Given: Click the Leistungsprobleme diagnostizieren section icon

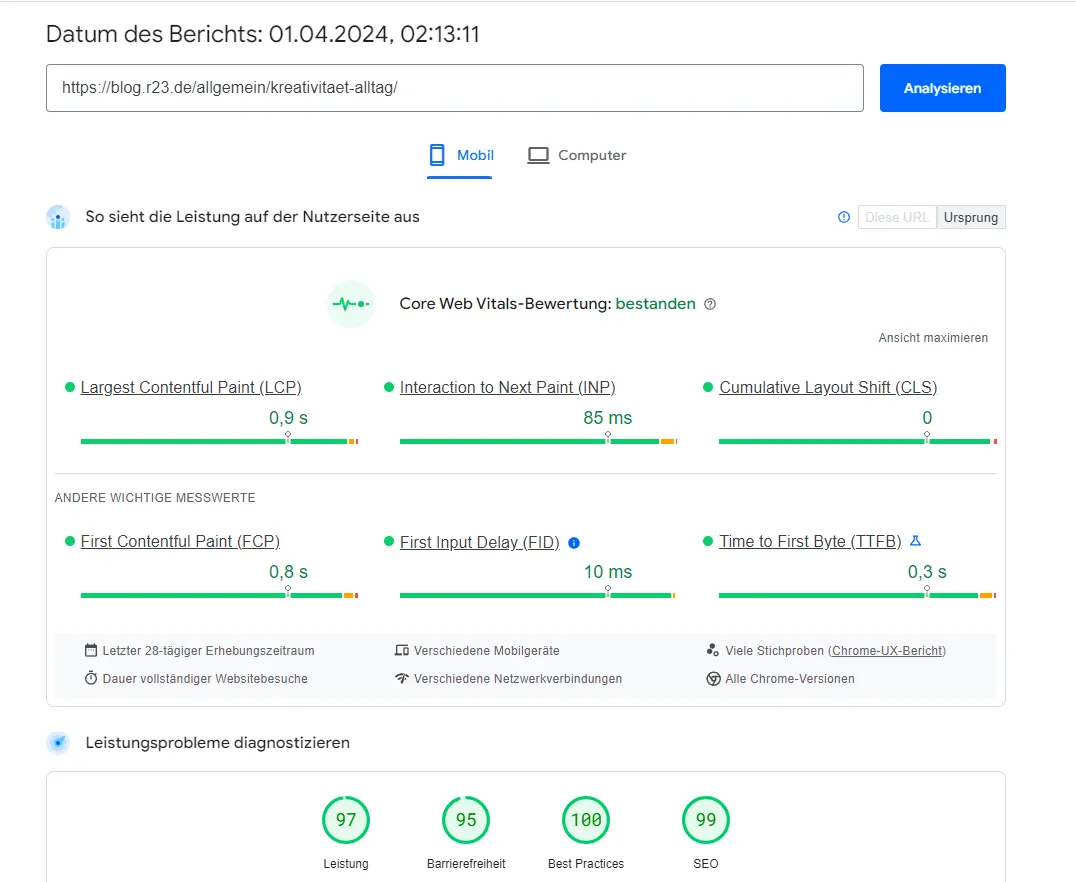Looking at the screenshot, I should pos(58,743).
